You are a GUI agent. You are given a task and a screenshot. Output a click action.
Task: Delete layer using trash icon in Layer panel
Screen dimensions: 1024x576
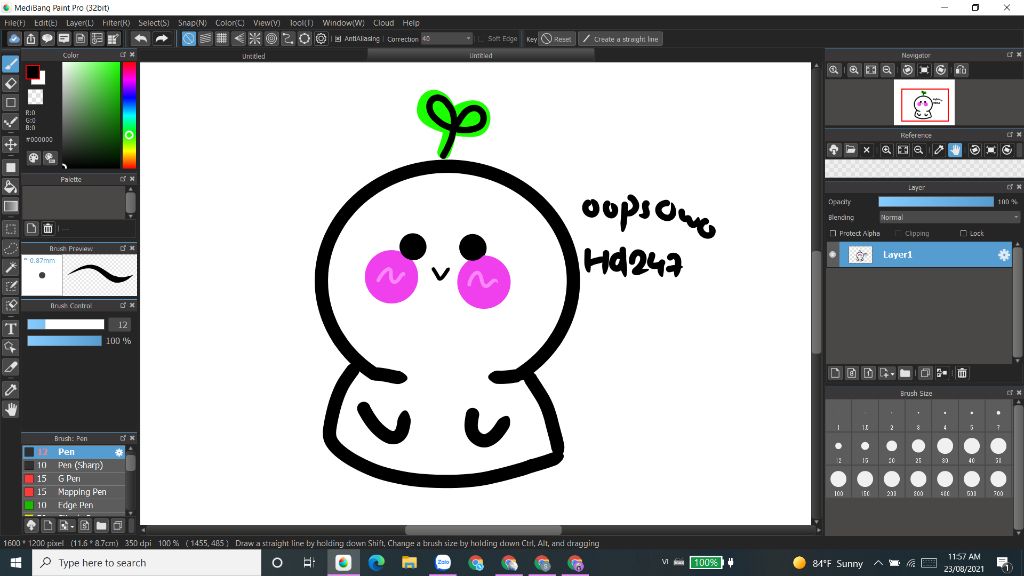962,373
